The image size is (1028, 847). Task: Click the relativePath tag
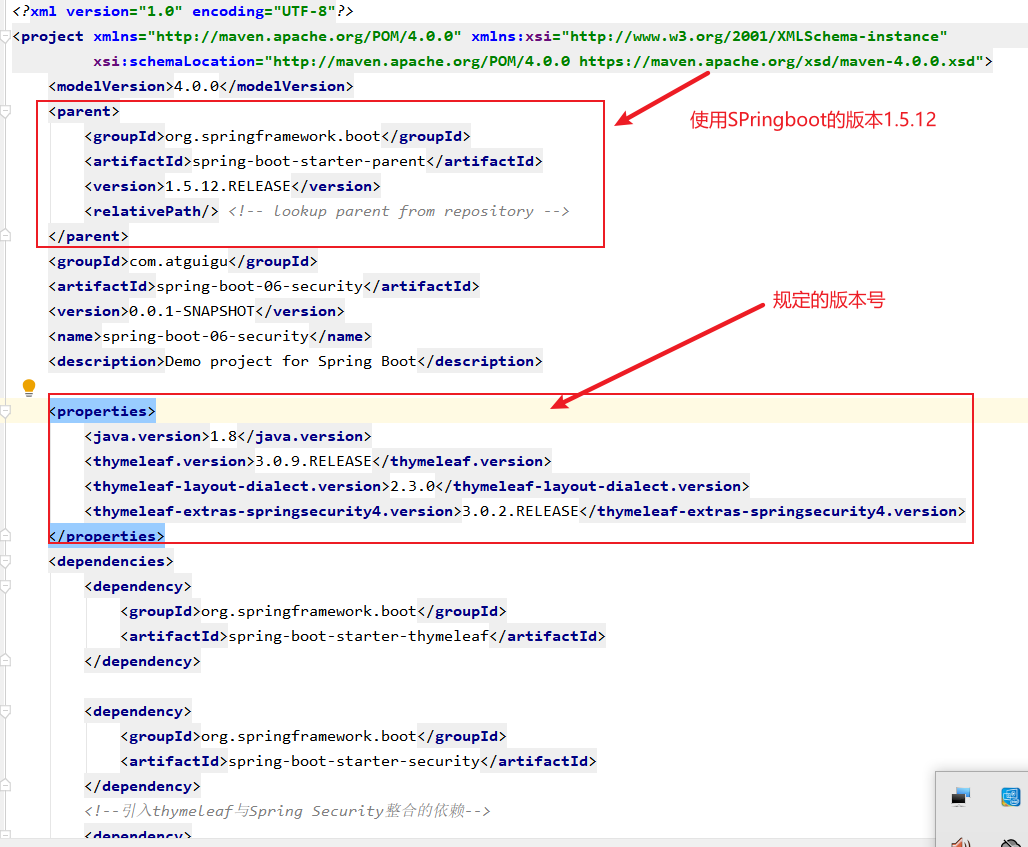pyautogui.click(x=151, y=211)
